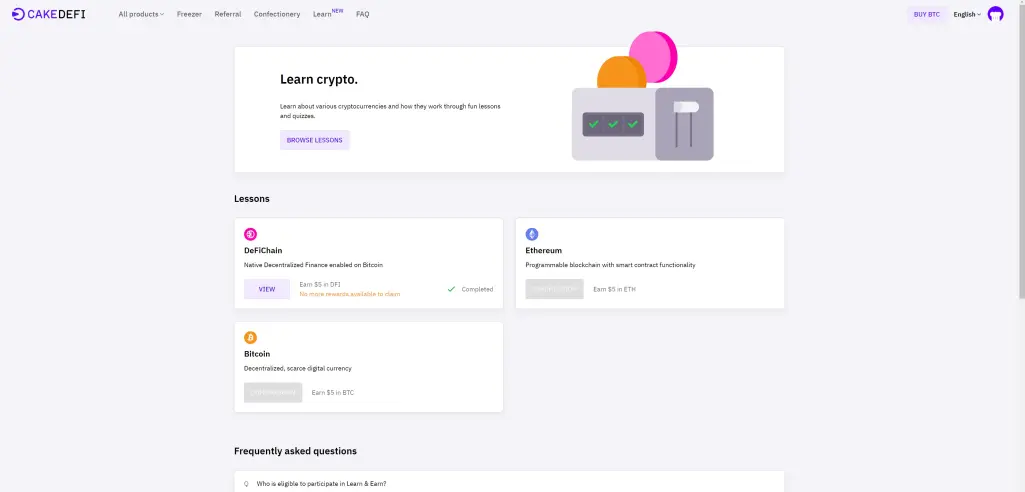Viewport: 1025px width, 492px height.
Task: Open the Cake DeFi logo home link
Action: (x=49, y=14)
